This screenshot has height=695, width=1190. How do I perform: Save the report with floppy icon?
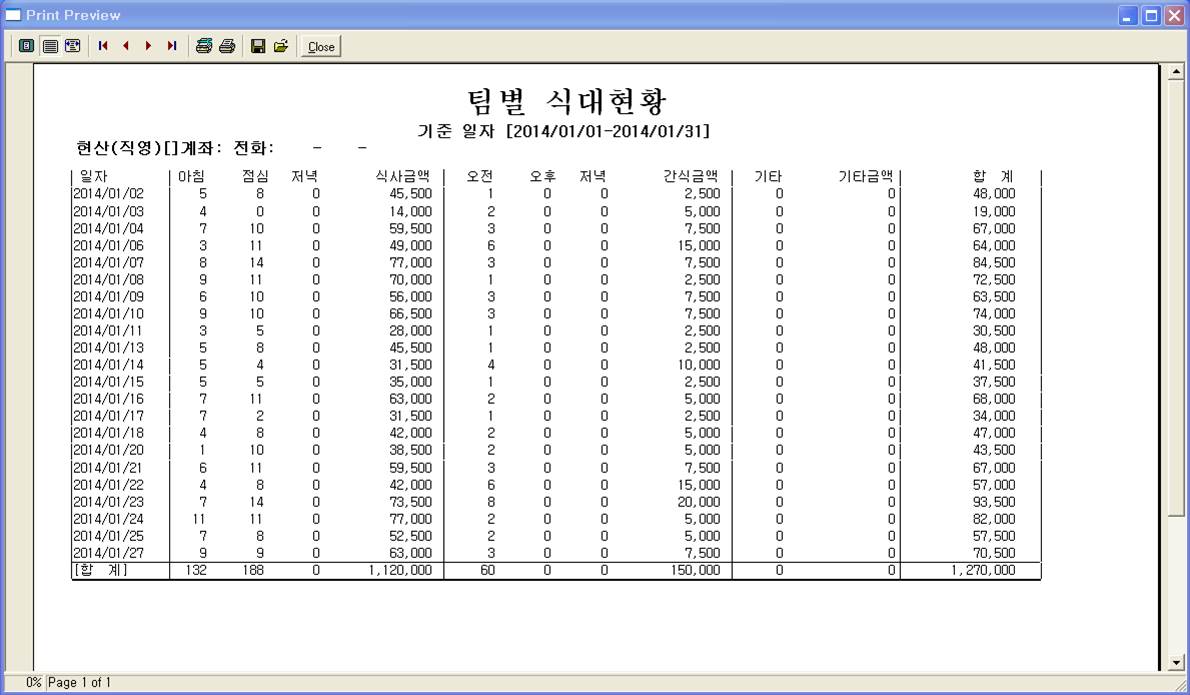click(x=258, y=46)
